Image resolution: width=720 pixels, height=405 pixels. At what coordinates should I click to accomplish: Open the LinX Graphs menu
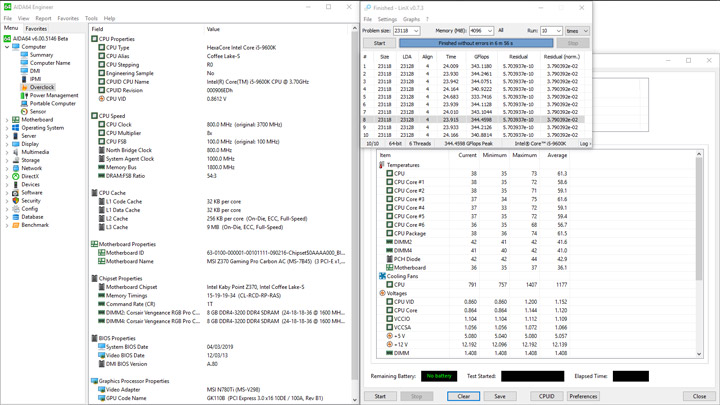pos(411,19)
